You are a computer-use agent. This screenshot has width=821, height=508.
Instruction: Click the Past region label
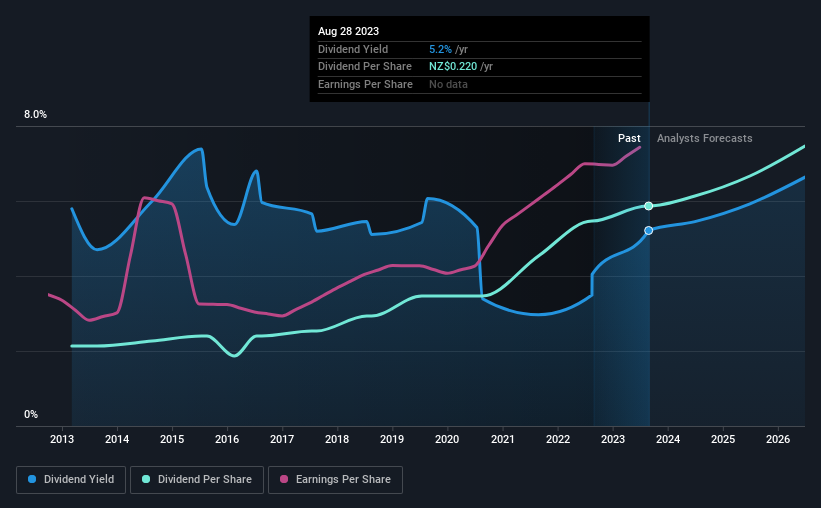(x=629, y=138)
